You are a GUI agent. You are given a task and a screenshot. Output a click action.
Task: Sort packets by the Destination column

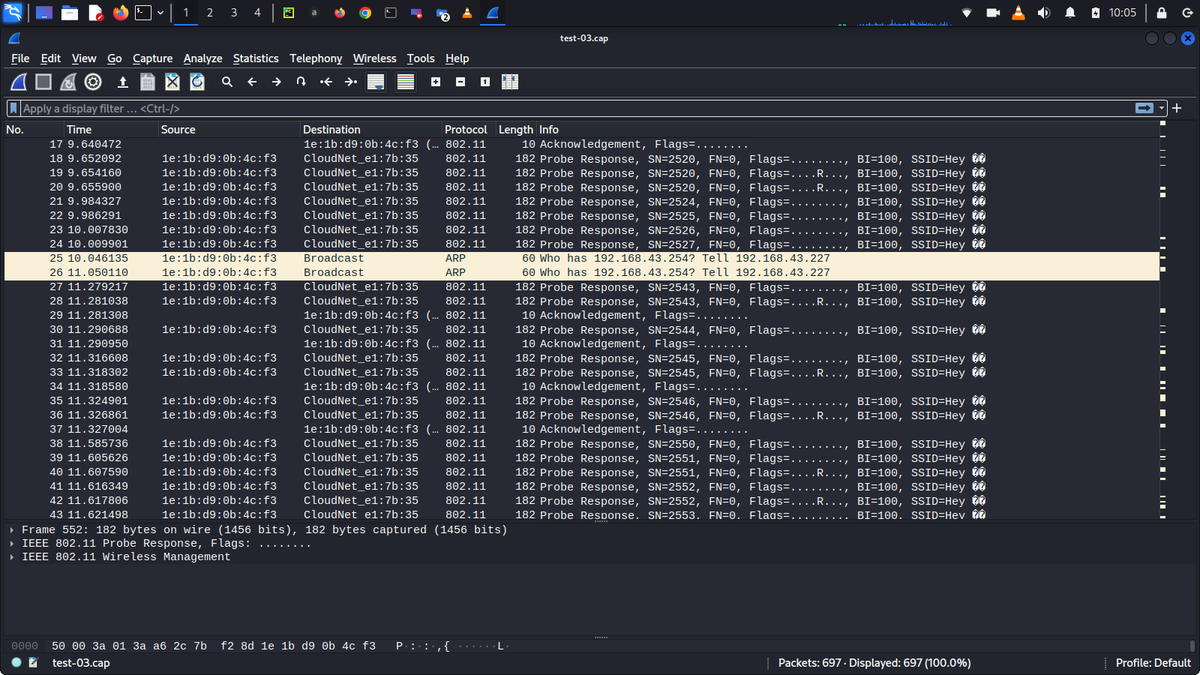coord(371,130)
